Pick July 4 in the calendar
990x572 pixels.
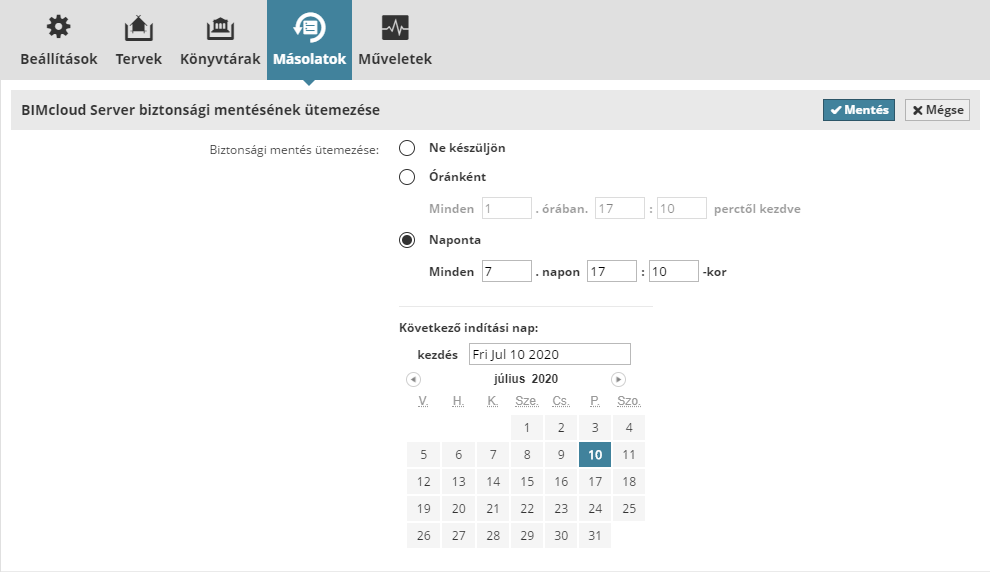click(x=629, y=427)
